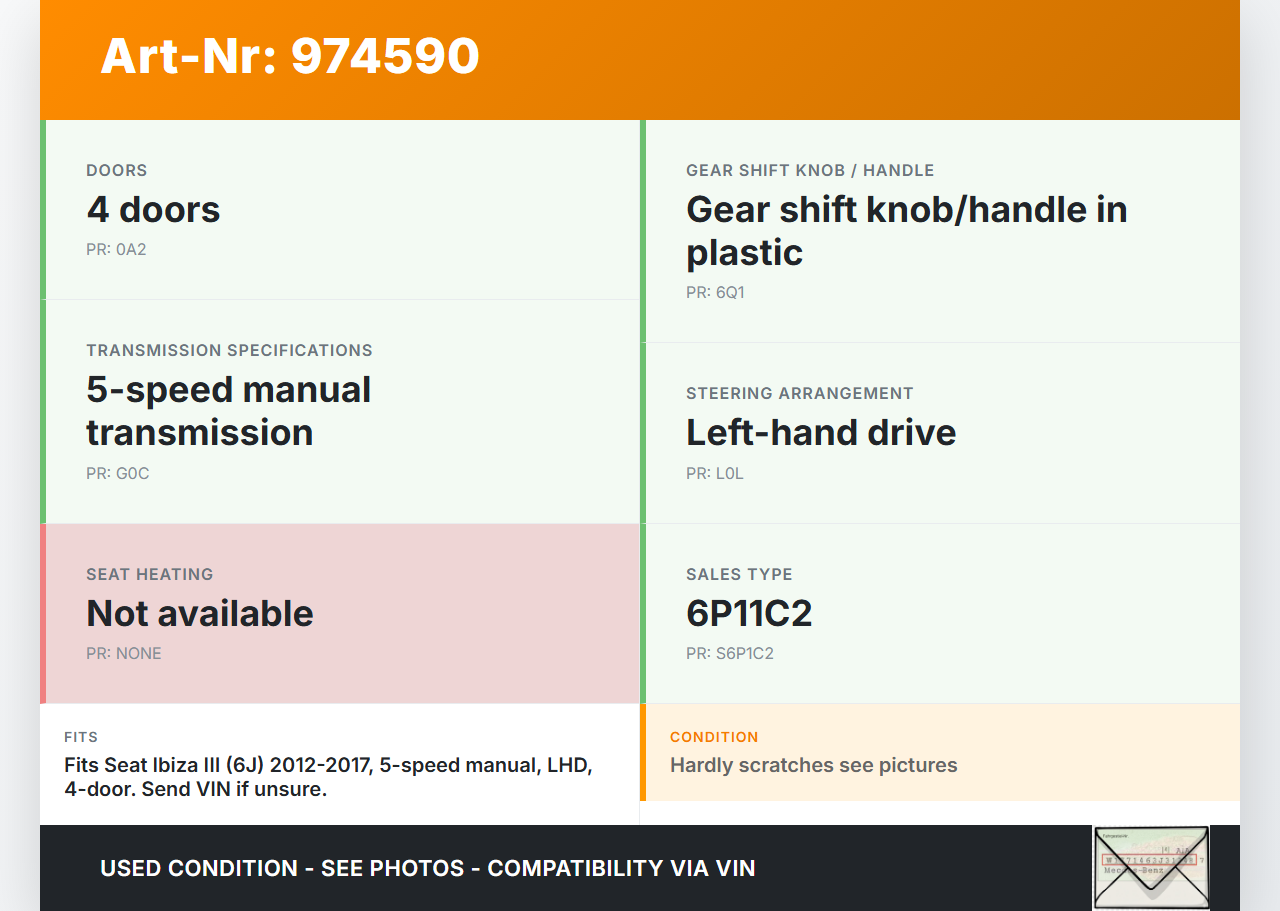The height and width of the screenshot is (911, 1280).
Task: Click the PR: 0A2 code
Action: click(x=116, y=250)
